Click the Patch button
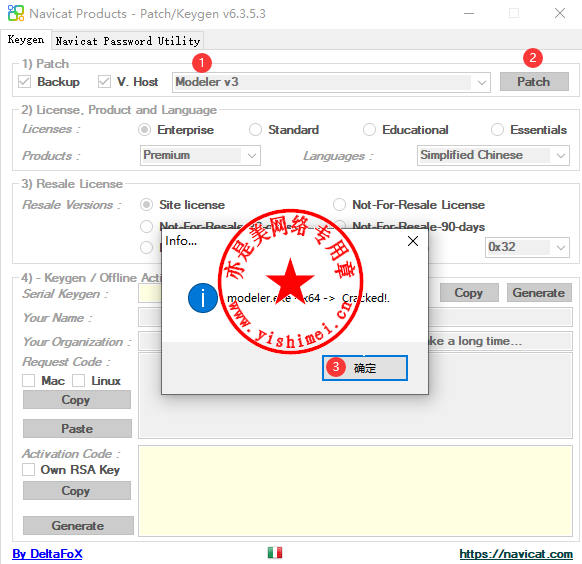 click(534, 82)
